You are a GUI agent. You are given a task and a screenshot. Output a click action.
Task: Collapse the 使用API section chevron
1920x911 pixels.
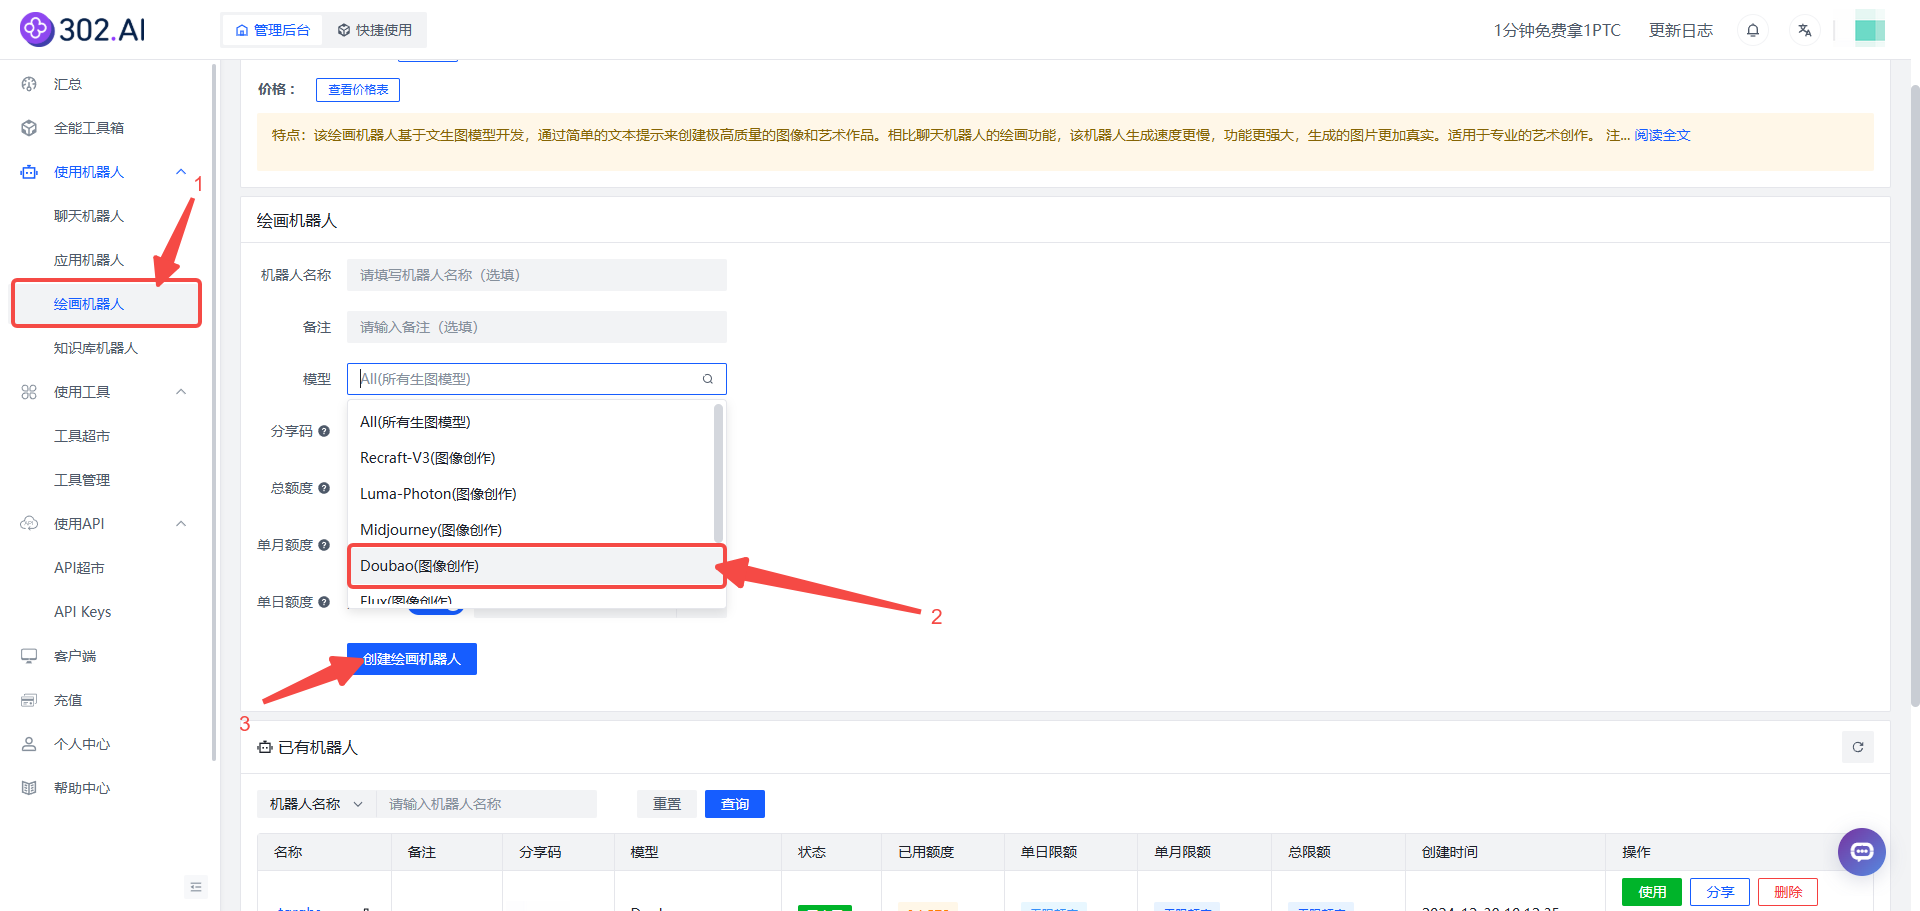(x=181, y=524)
